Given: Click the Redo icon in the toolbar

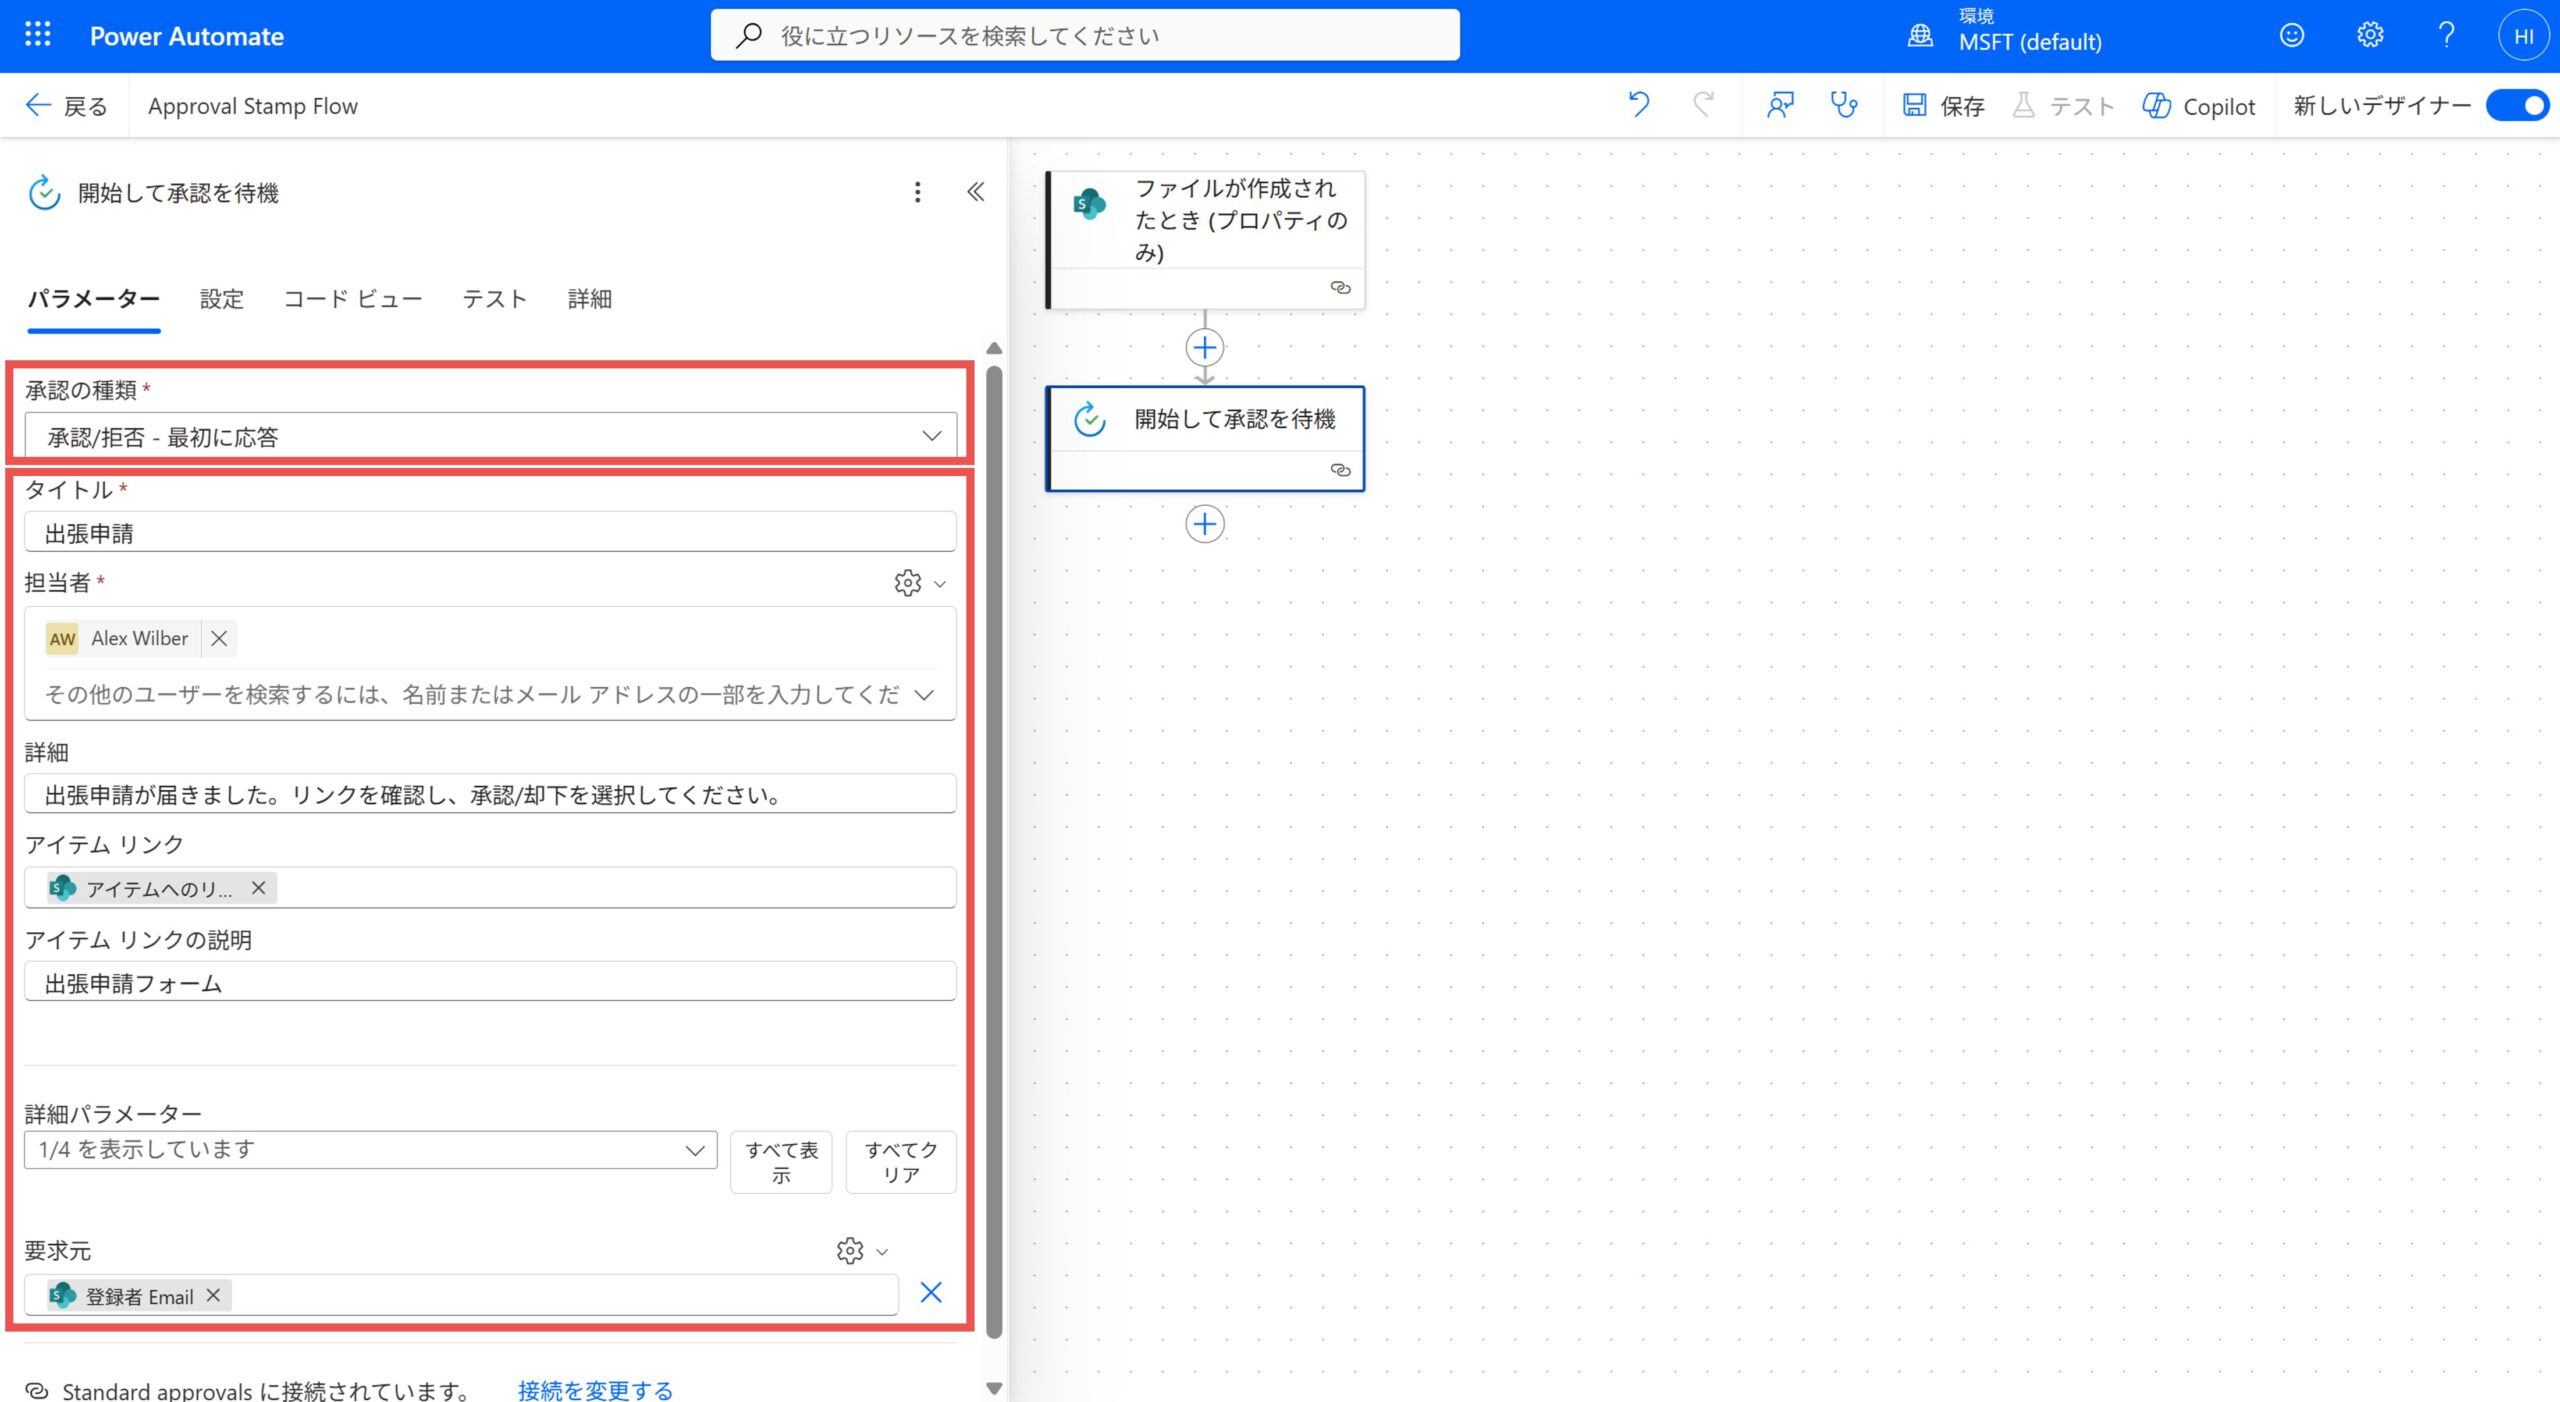Looking at the screenshot, I should (1703, 105).
